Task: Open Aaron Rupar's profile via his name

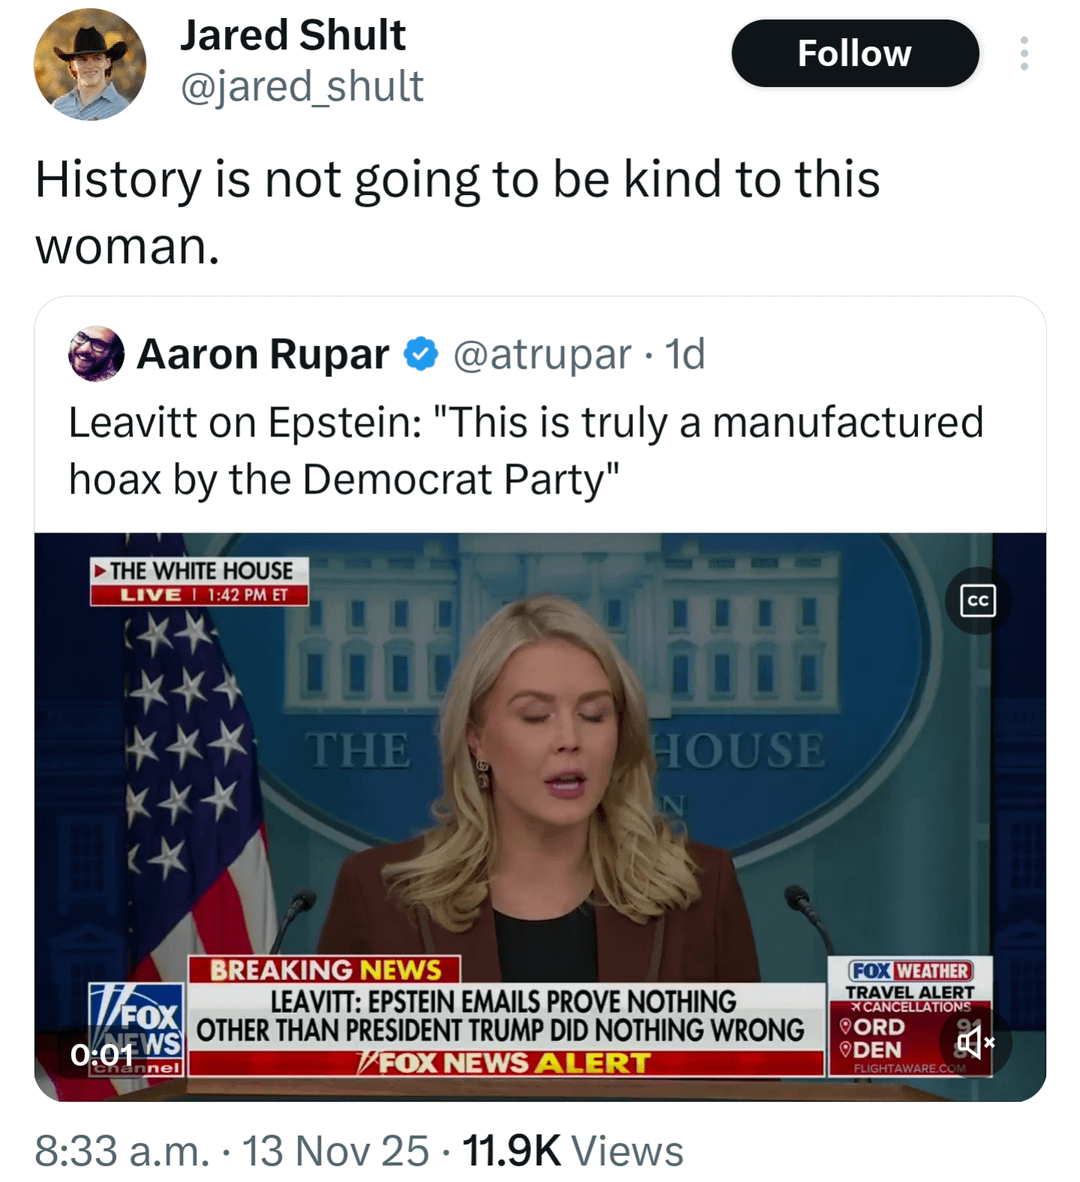Action: [x=262, y=354]
